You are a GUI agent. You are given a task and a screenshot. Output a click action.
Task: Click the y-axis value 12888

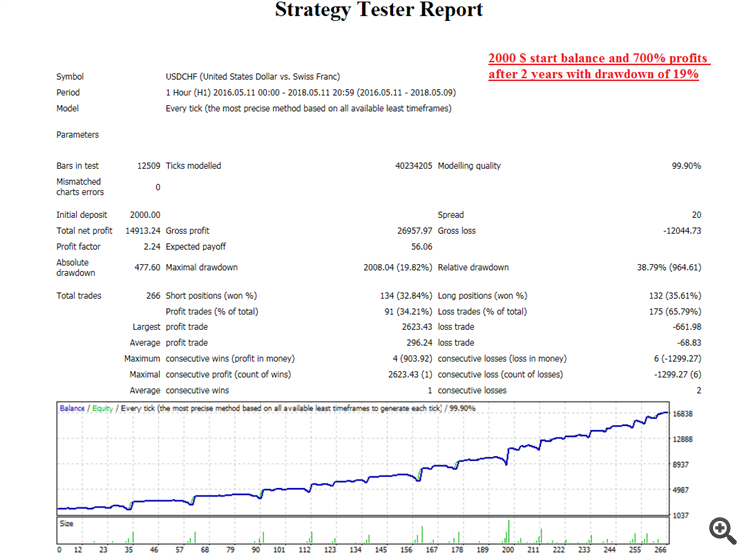tap(683, 439)
